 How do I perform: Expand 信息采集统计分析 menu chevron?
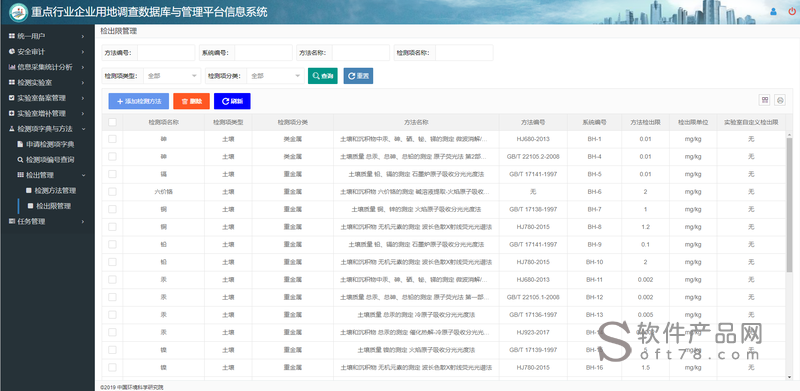[x=83, y=67]
